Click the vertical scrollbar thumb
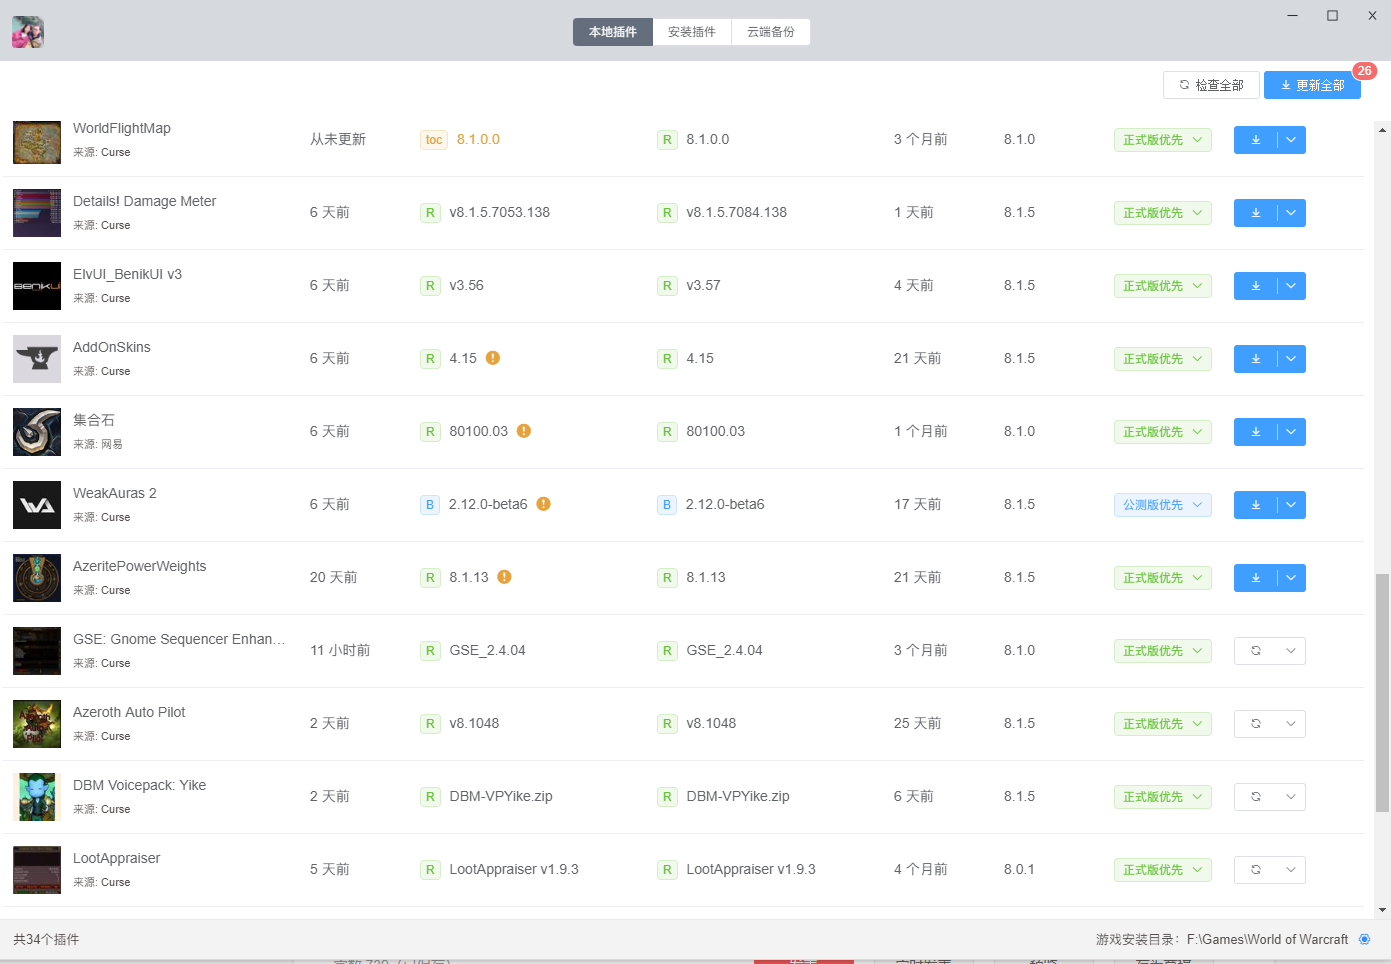The width and height of the screenshot is (1391, 964). click(x=1382, y=693)
